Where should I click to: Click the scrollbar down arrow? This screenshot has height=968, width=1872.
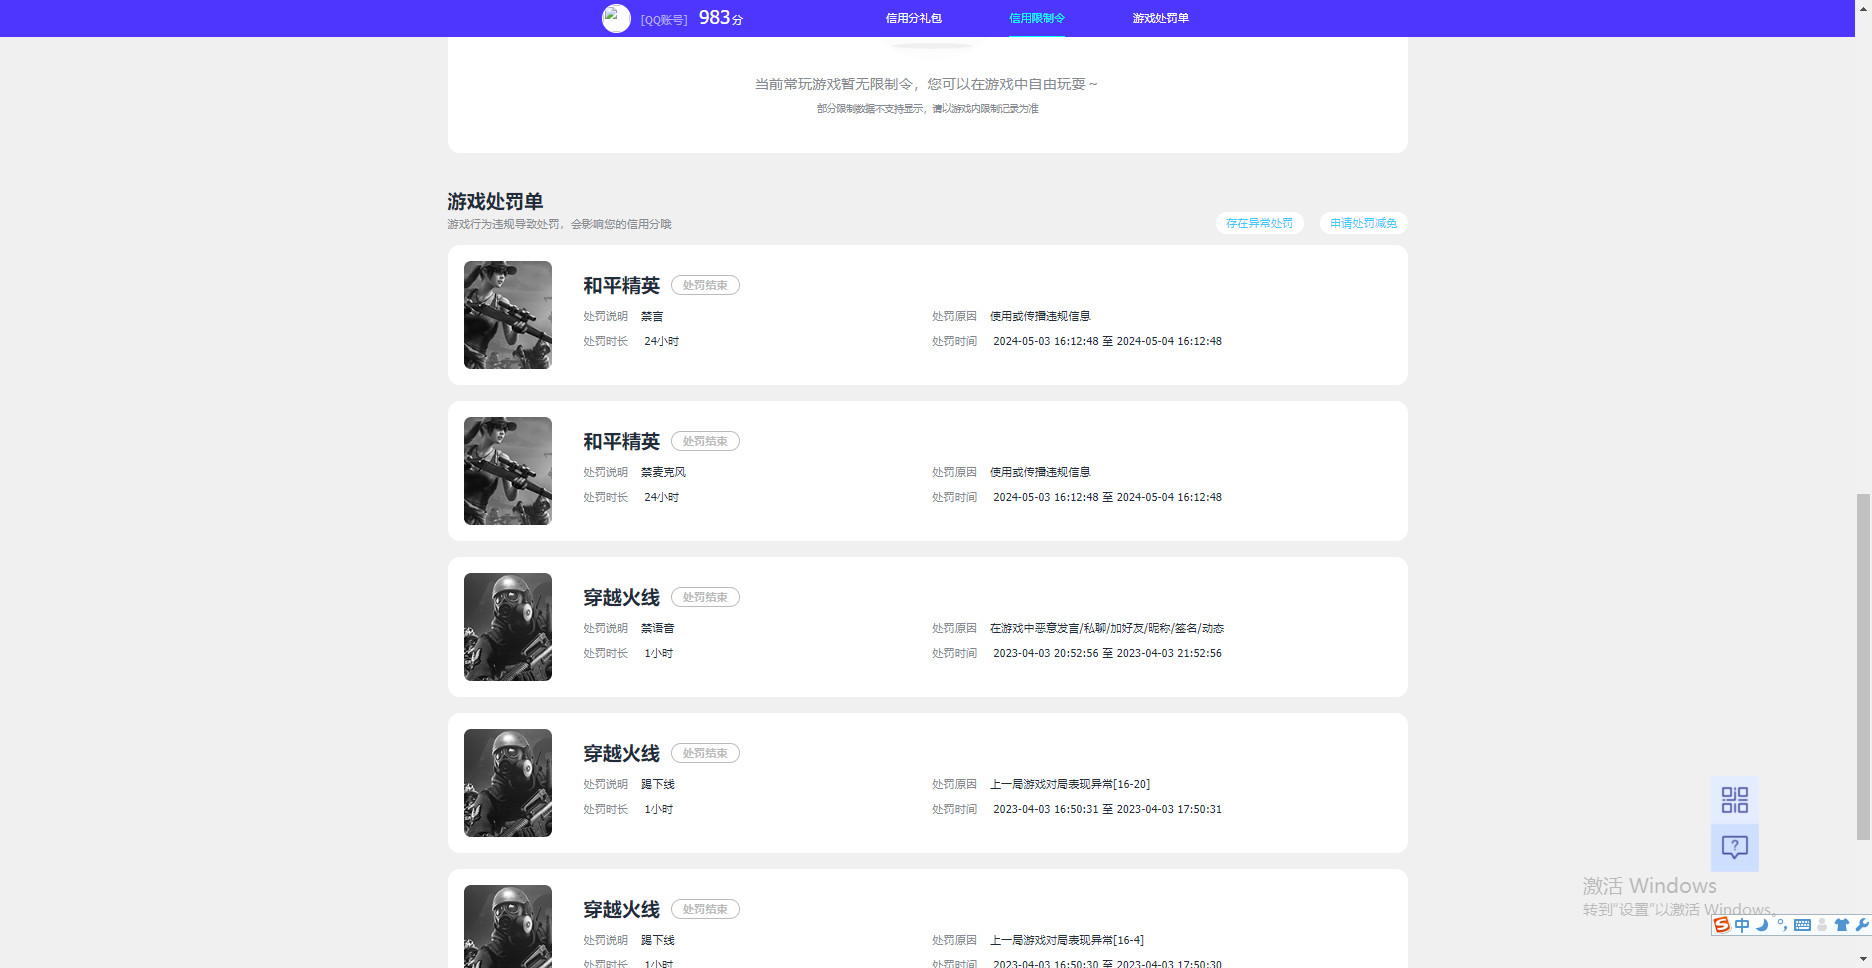[x=1863, y=961]
